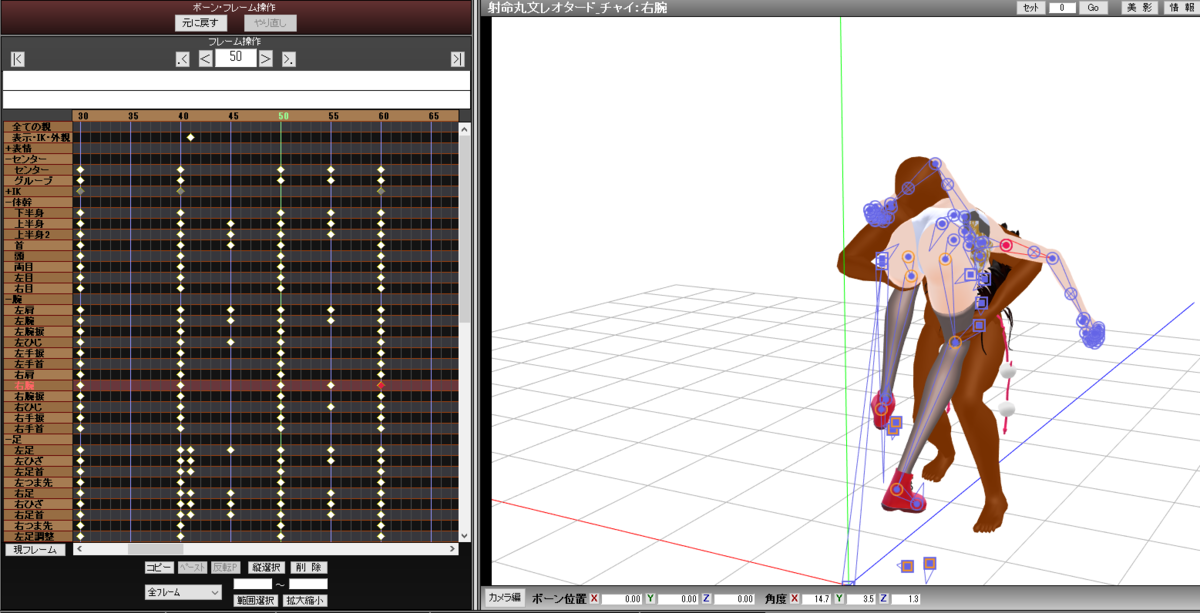The height and width of the screenshot is (613, 1200).
Task: Collapse the −センター group
Action: pos(37,159)
